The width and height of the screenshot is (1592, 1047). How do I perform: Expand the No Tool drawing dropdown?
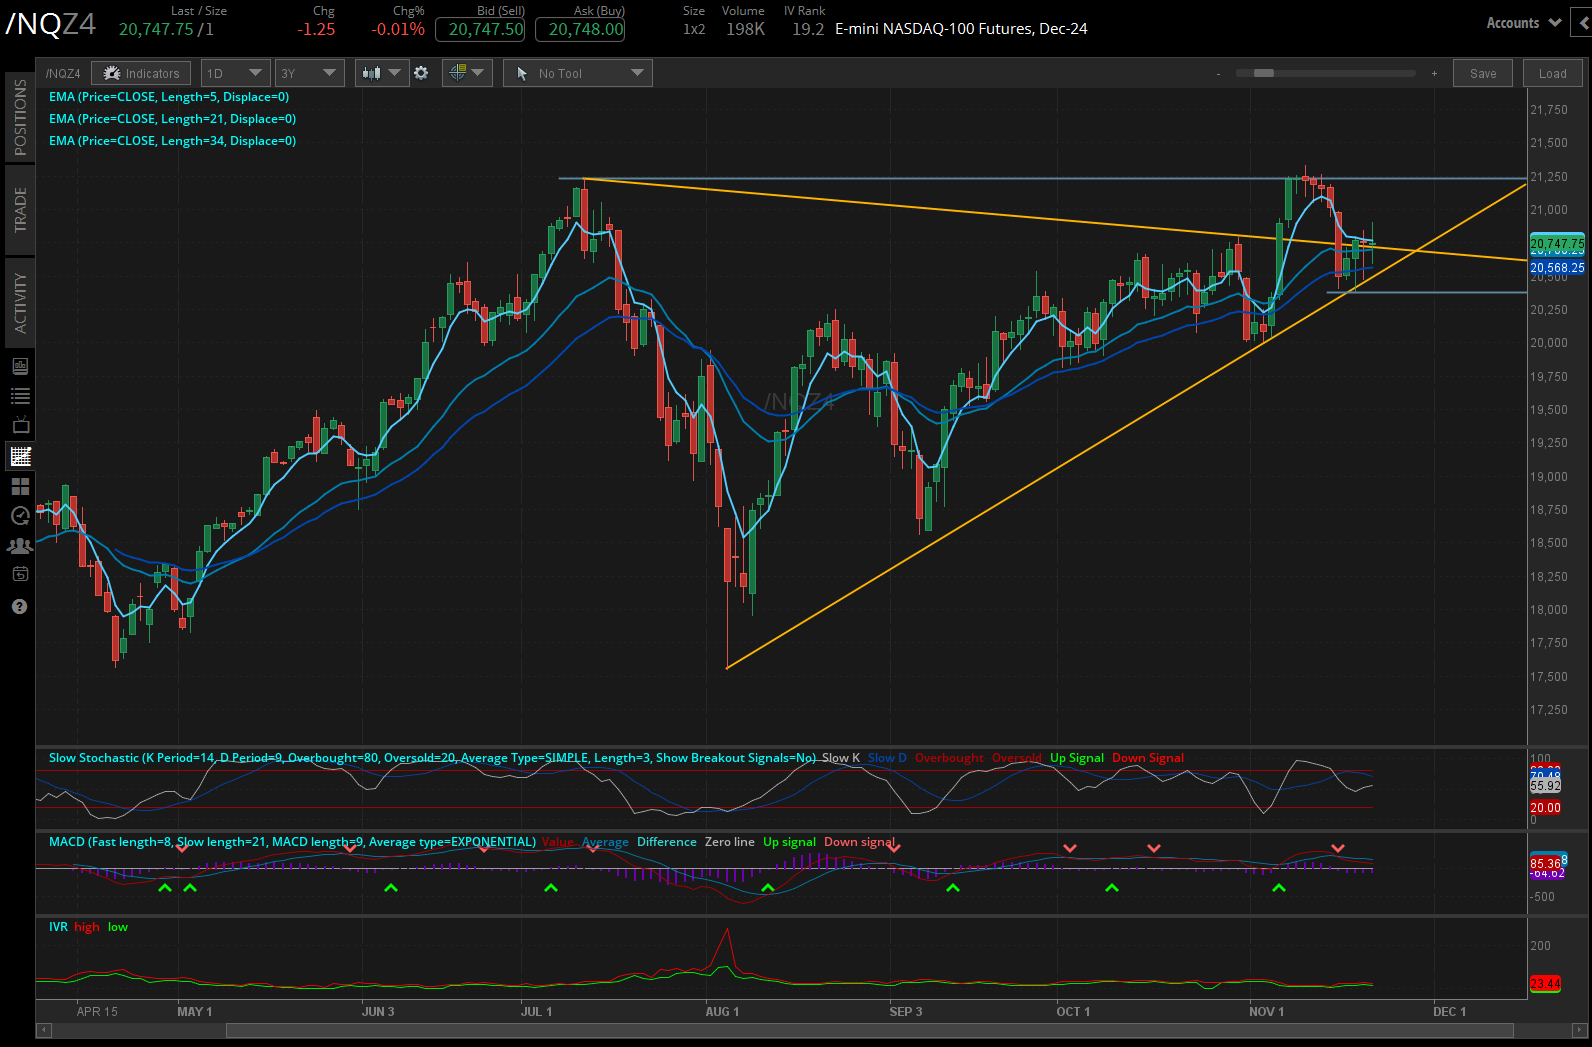pyautogui.click(x=578, y=73)
